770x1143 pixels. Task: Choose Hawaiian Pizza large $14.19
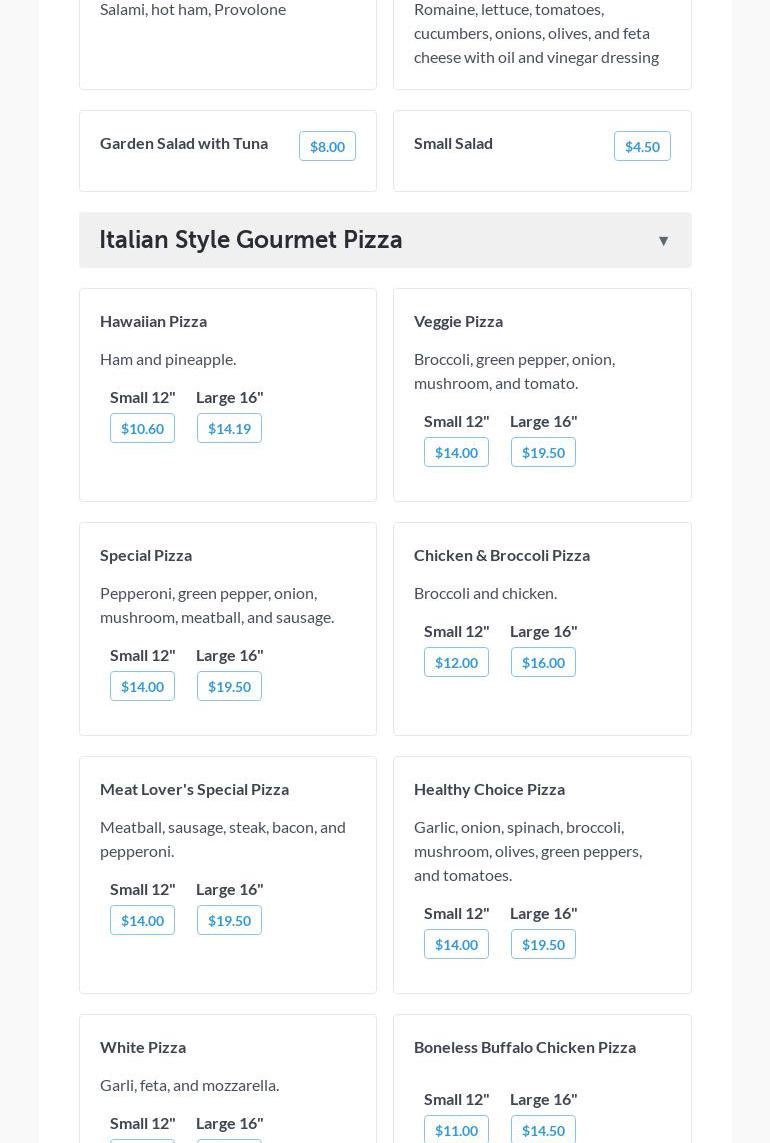tap(229, 428)
